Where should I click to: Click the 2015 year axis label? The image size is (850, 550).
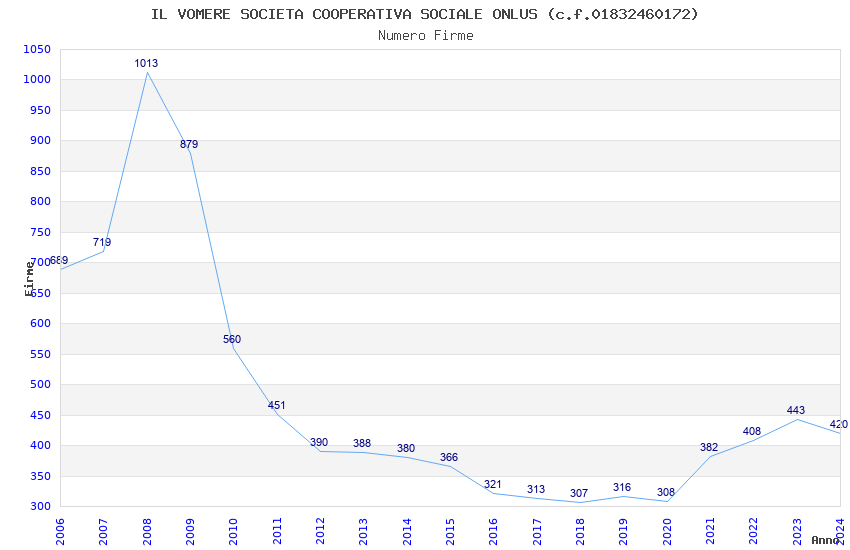click(x=450, y=532)
